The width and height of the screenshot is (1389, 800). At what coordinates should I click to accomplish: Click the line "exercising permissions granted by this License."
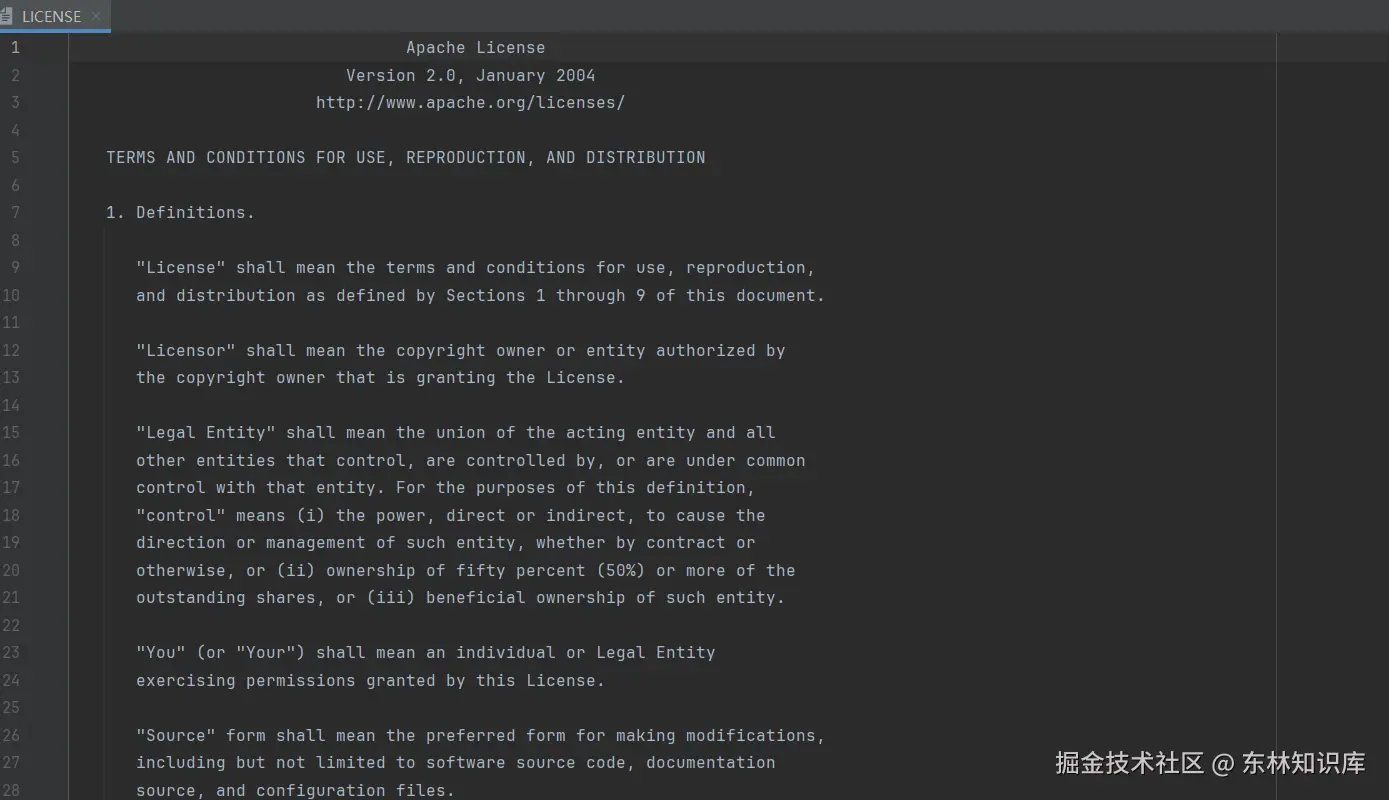coord(371,680)
